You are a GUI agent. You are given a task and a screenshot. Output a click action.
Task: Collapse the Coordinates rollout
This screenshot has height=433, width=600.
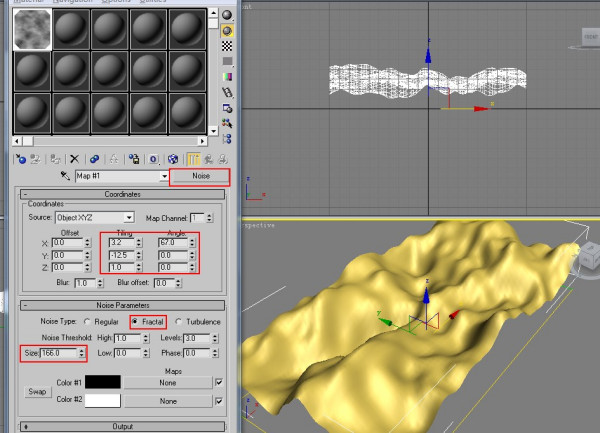tap(122, 194)
